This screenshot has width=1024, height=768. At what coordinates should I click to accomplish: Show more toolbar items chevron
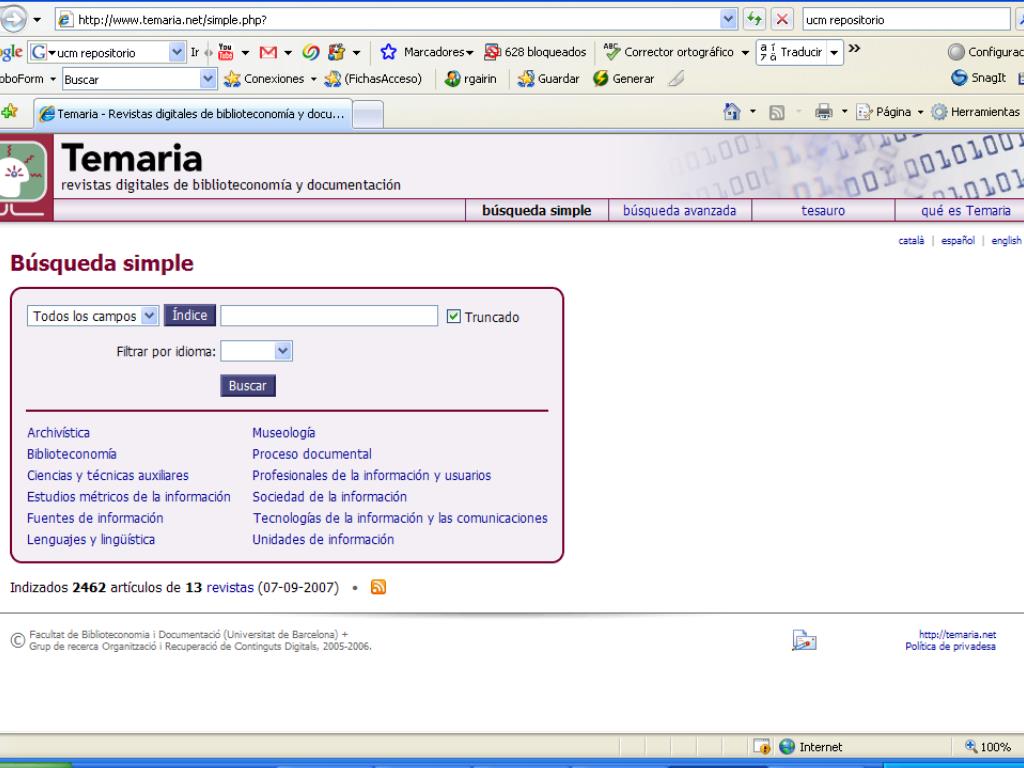pyautogui.click(x=854, y=48)
